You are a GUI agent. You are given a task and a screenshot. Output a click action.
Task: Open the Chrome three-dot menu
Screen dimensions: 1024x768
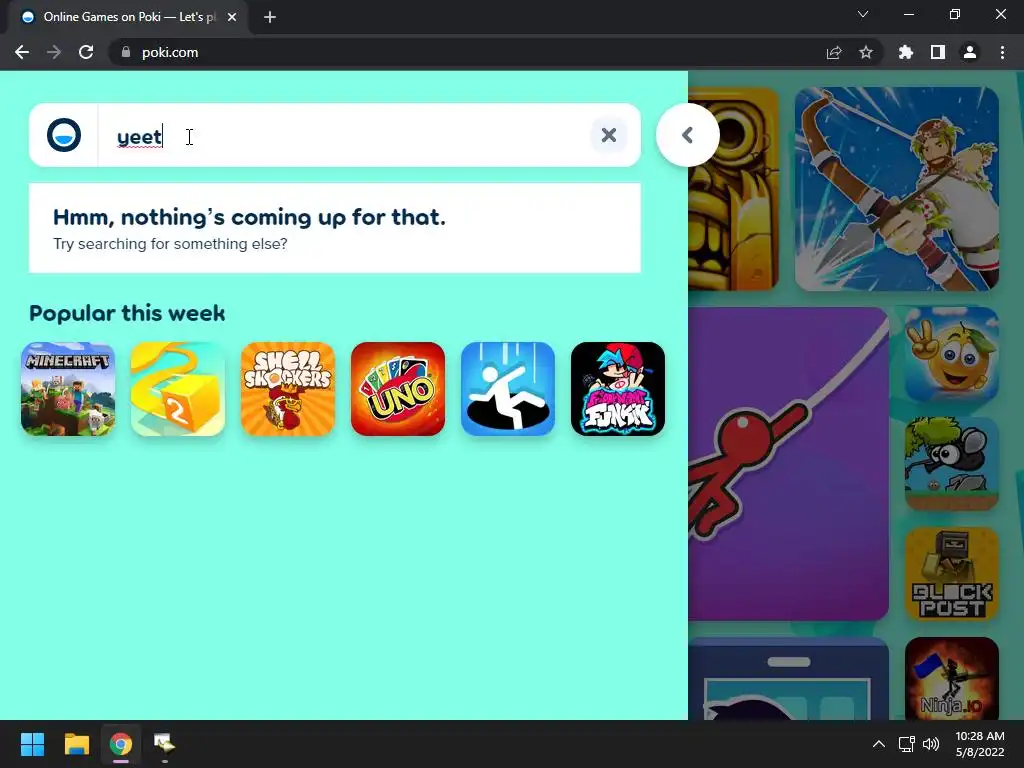[1002, 52]
